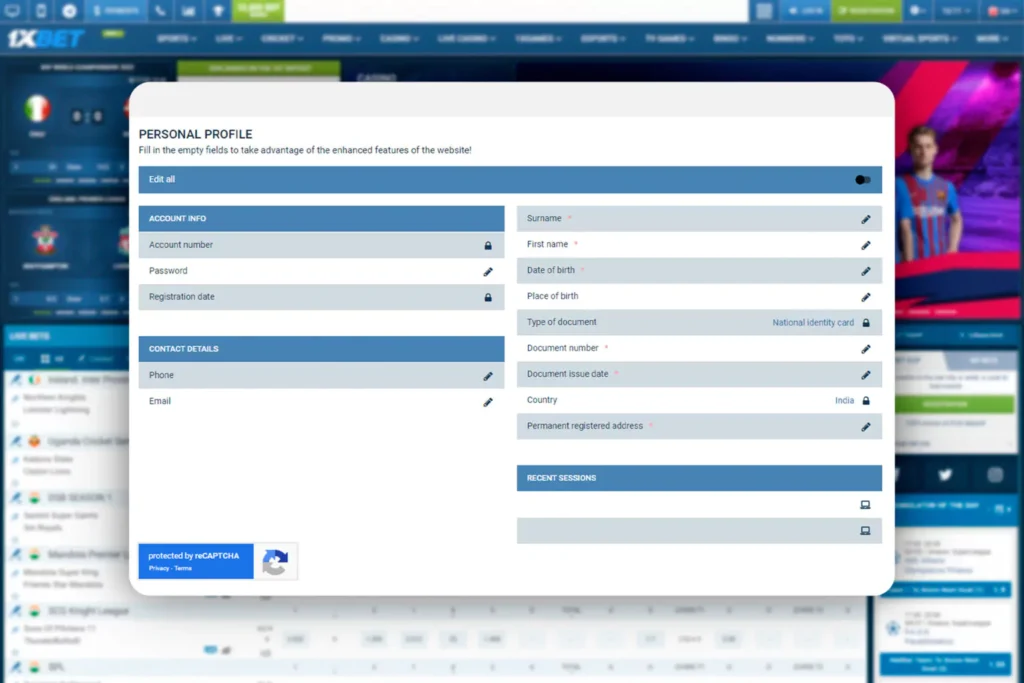Click the 1XBET logo
The image size is (1024, 683).
click(46, 39)
